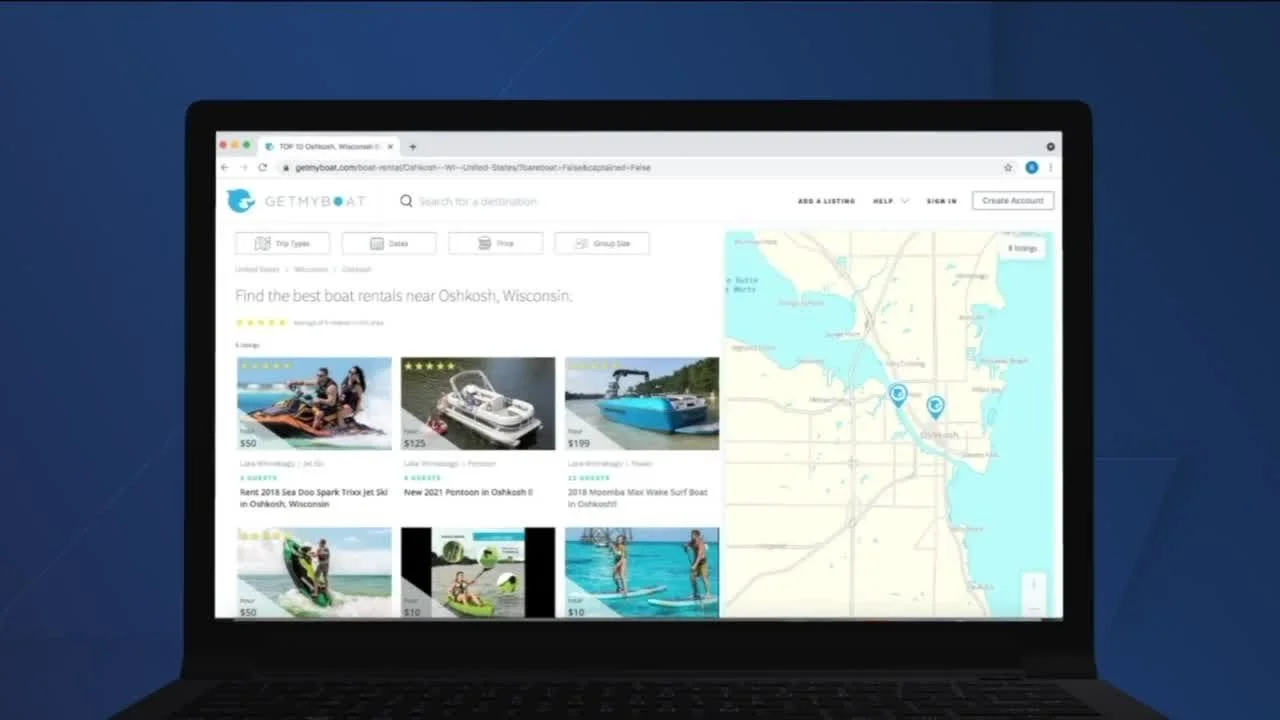
Task: Click the Create Account button
Action: click(x=1012, y=200)
